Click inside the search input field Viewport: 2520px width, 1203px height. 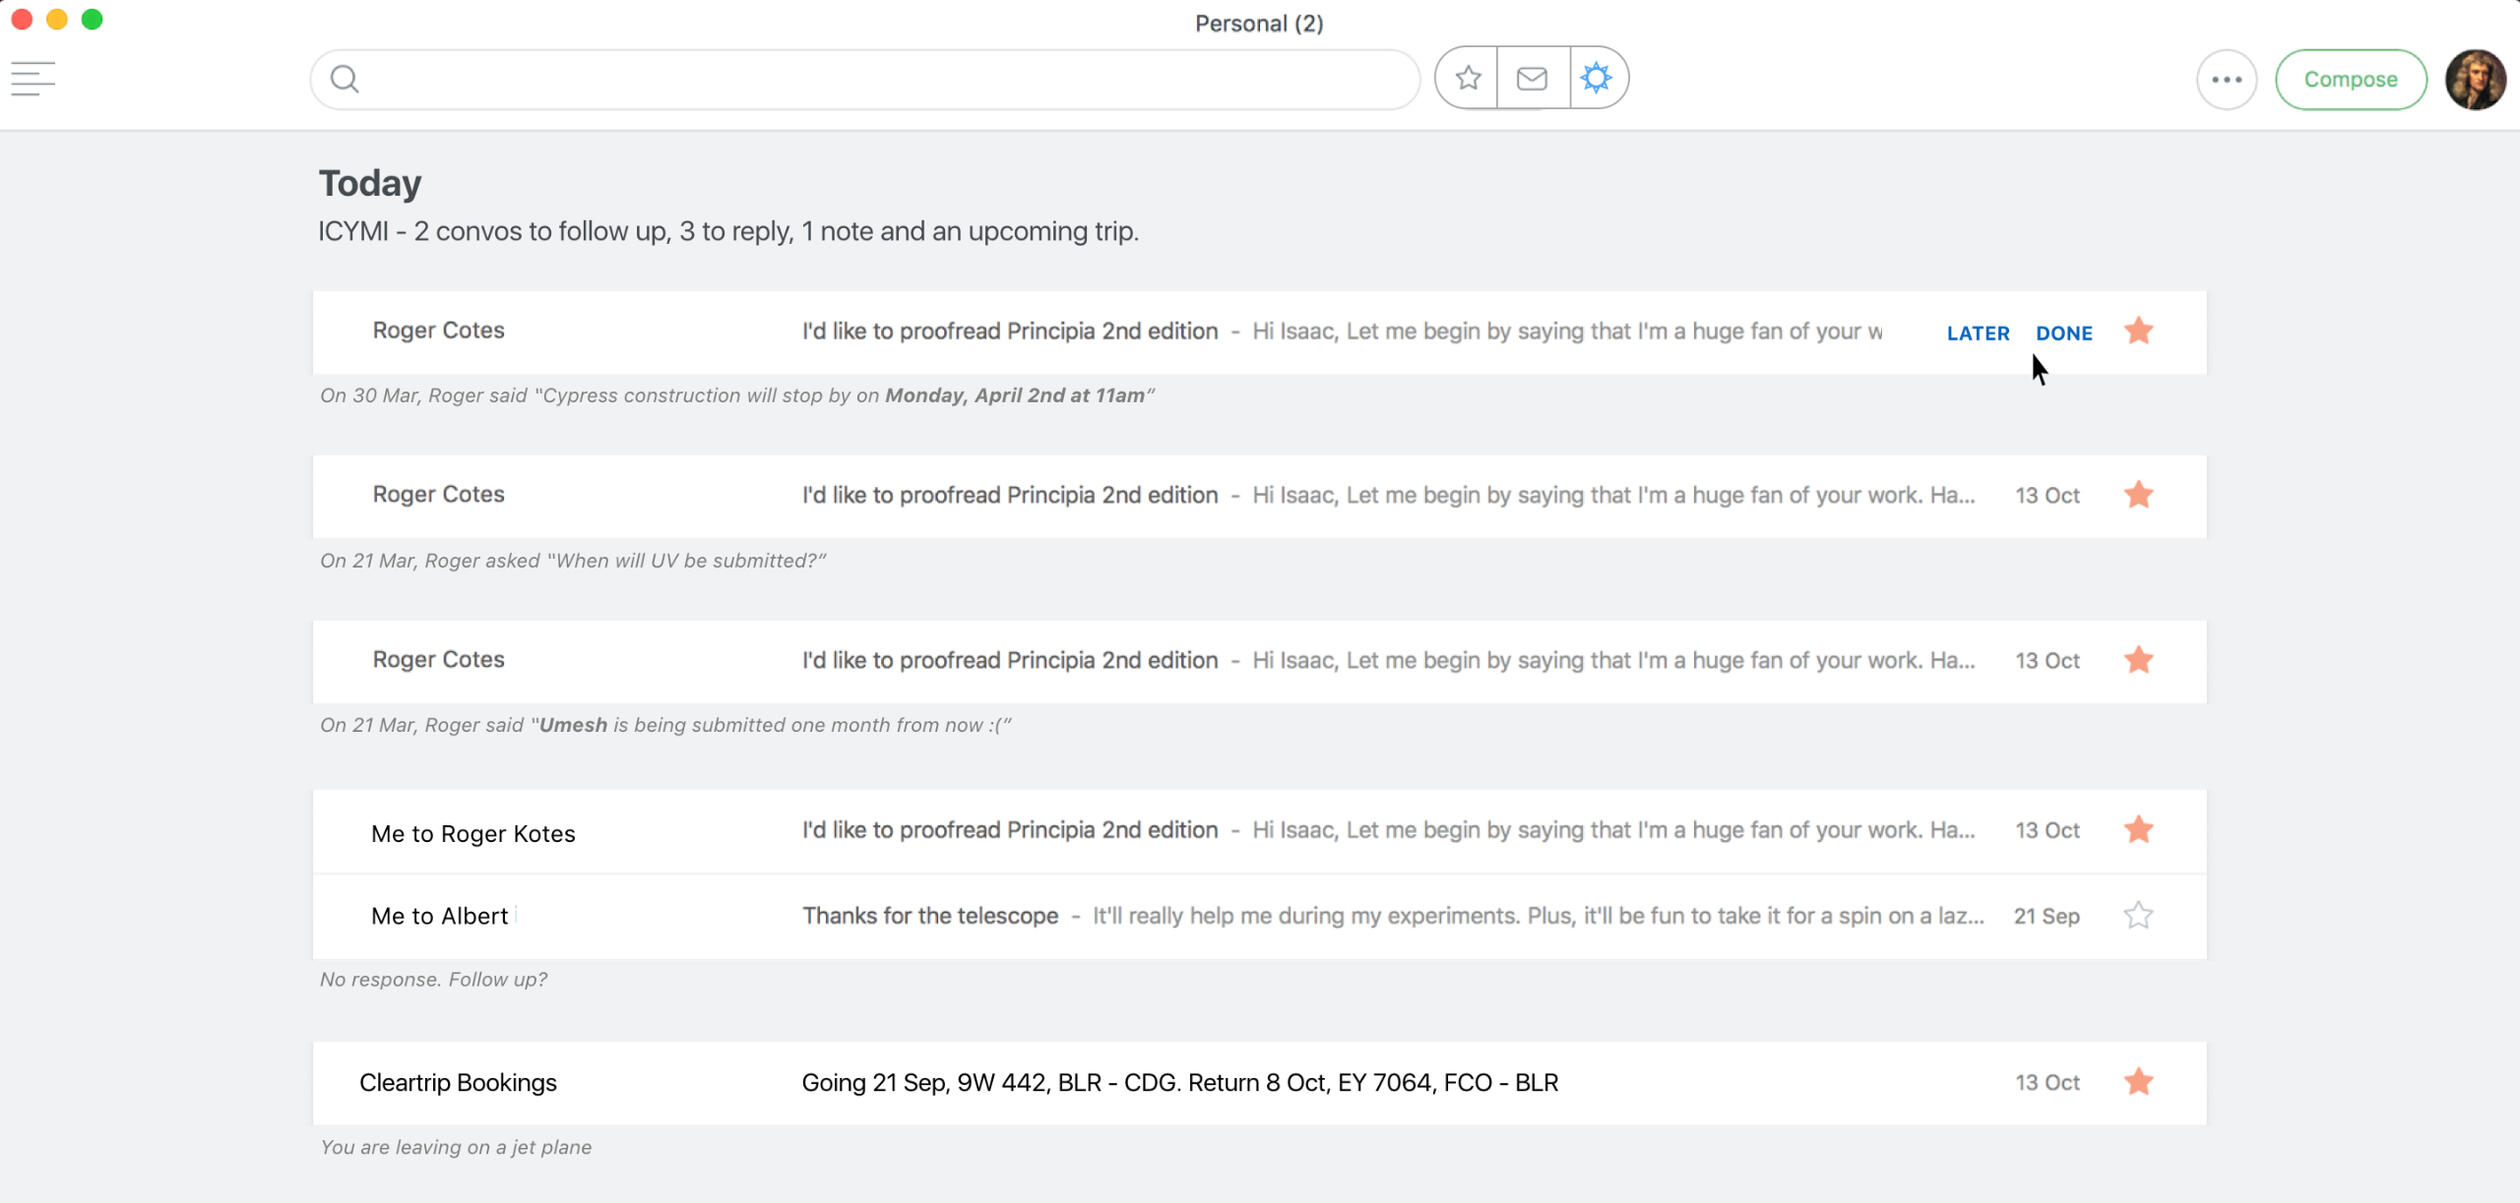[x=880, y=79]
